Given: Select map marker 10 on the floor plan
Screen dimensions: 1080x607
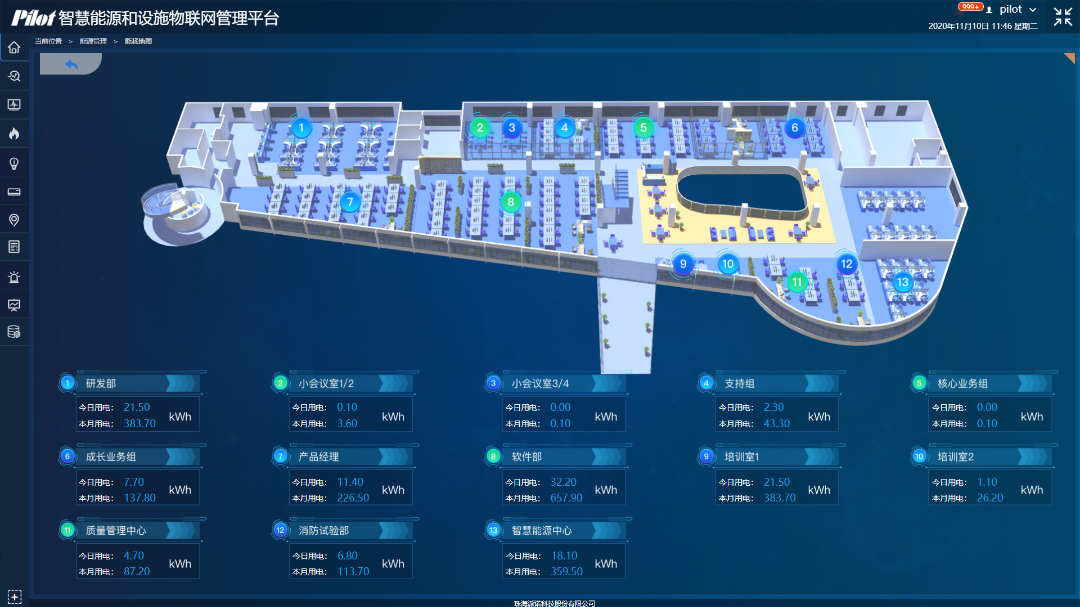Looking at the screenshot, I should coord(728,264).
